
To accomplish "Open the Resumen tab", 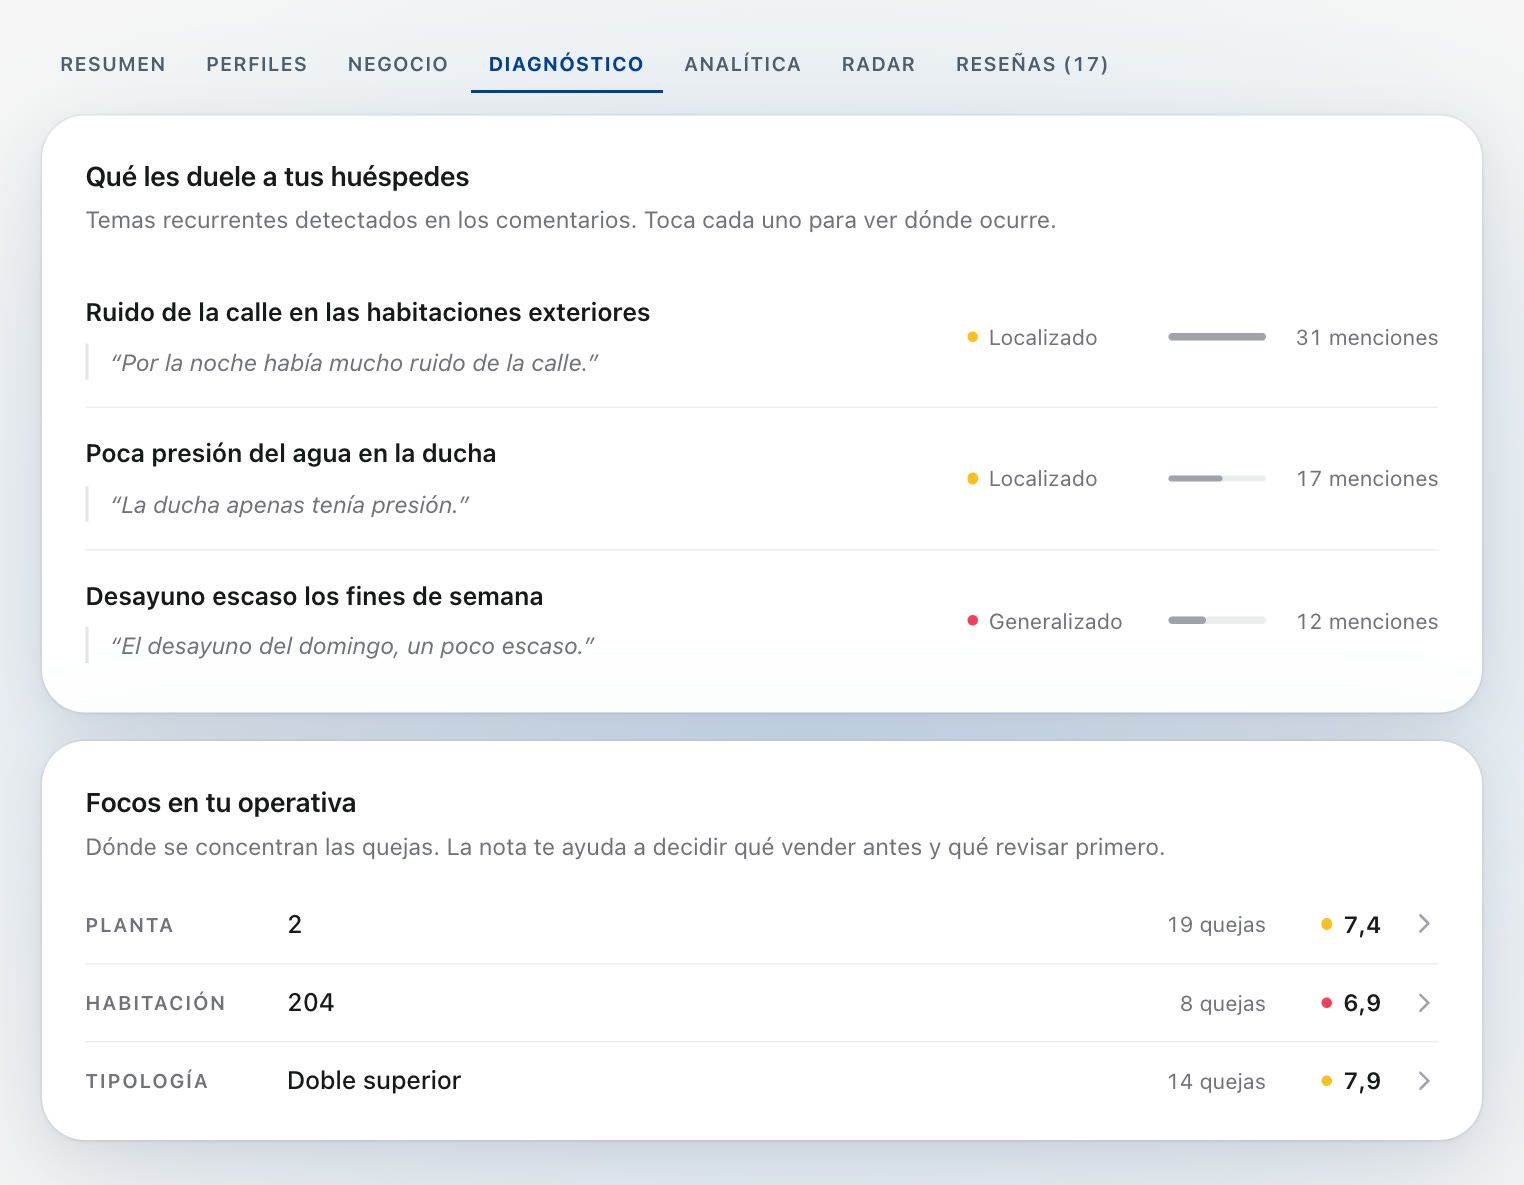I will point(113,64).
